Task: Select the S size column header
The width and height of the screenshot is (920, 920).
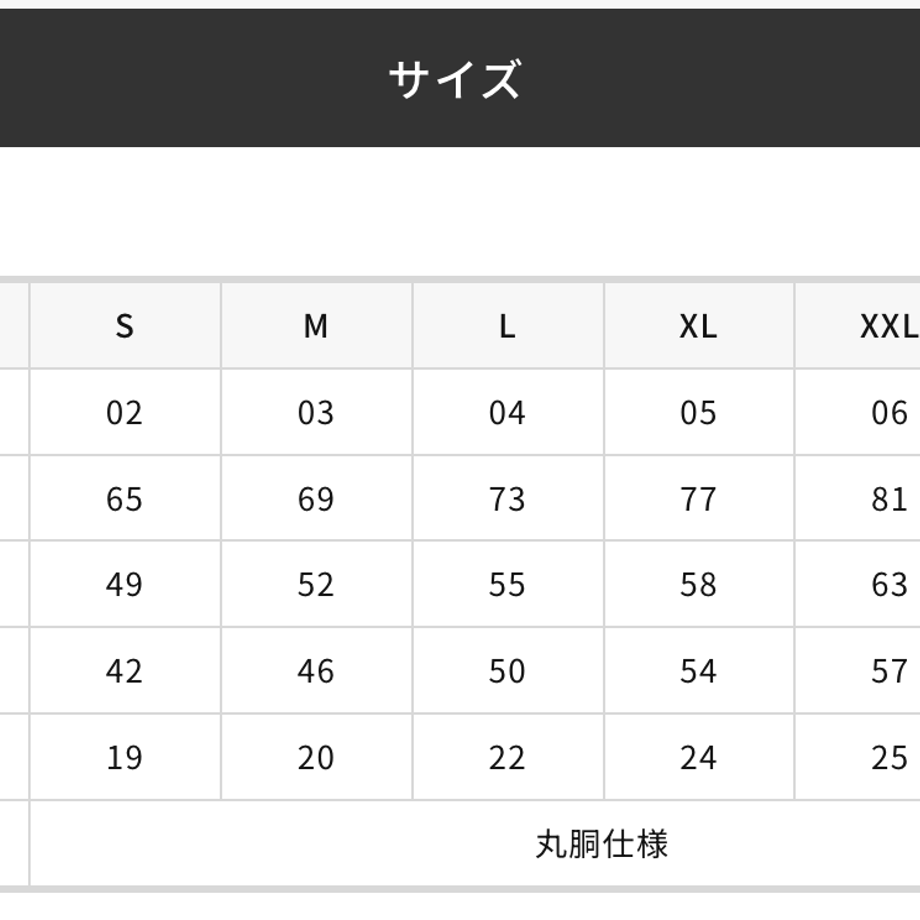Action: pos(125,326)
